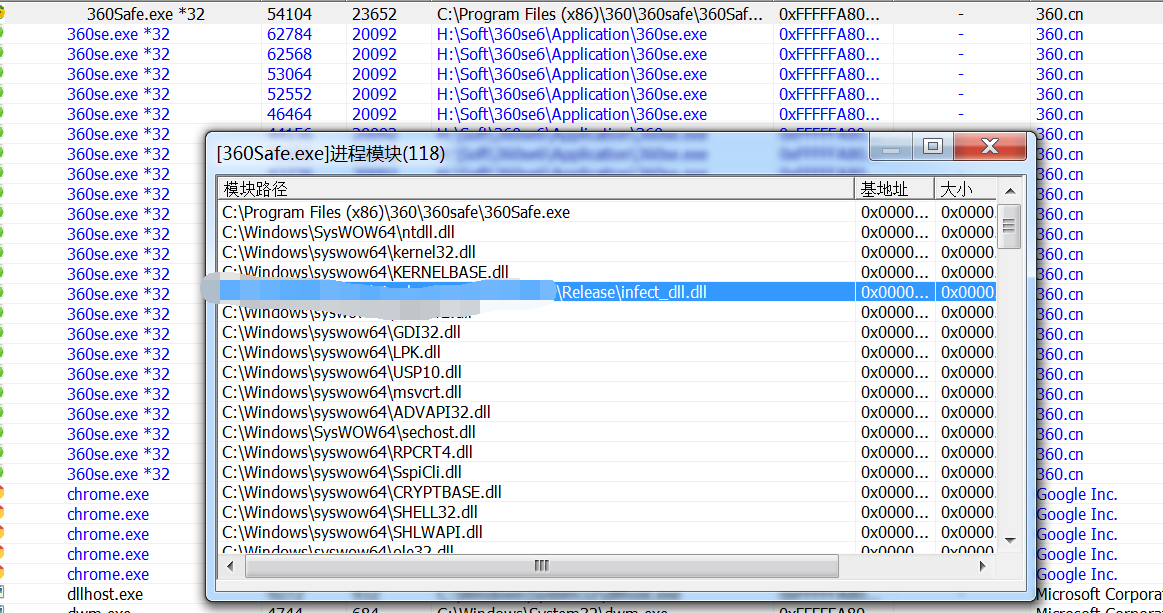Click the module list's vertical scrollbar down arrow
1163x613 pixels.
click(x=1009, y=541)
